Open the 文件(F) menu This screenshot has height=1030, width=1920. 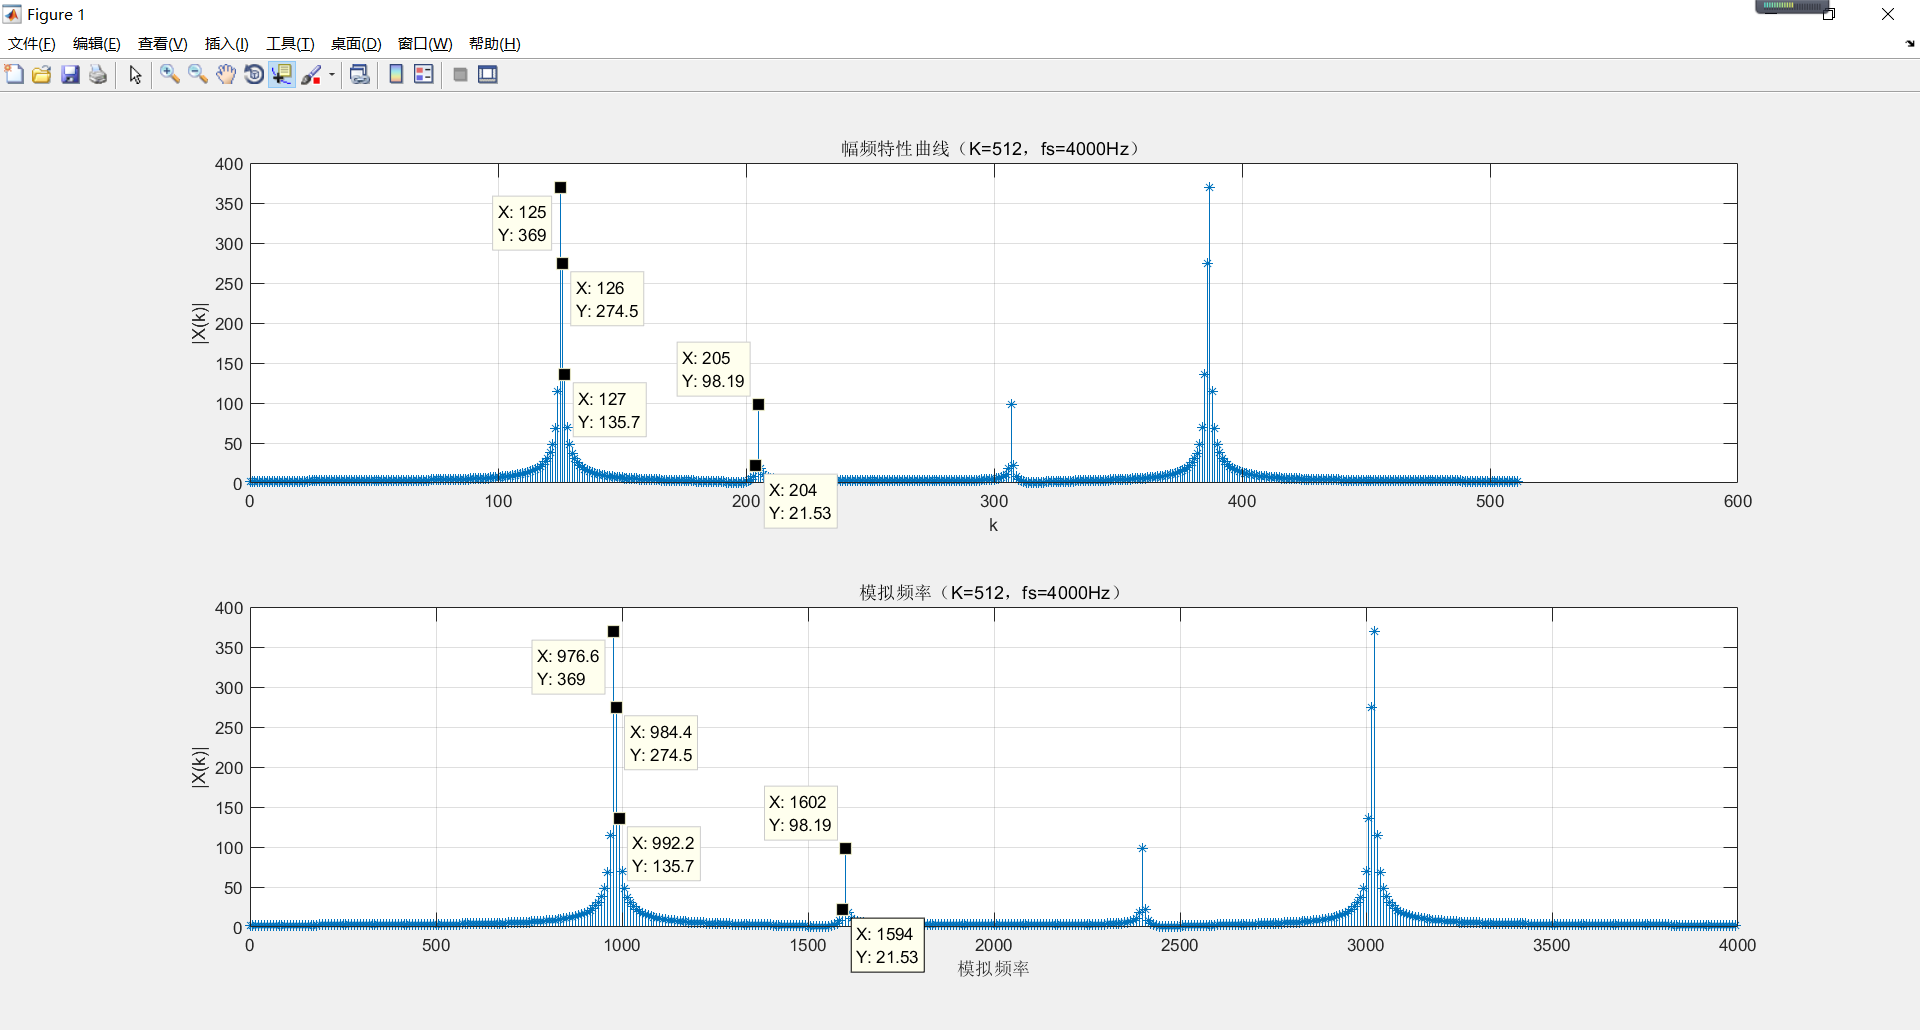pos(32,44)
